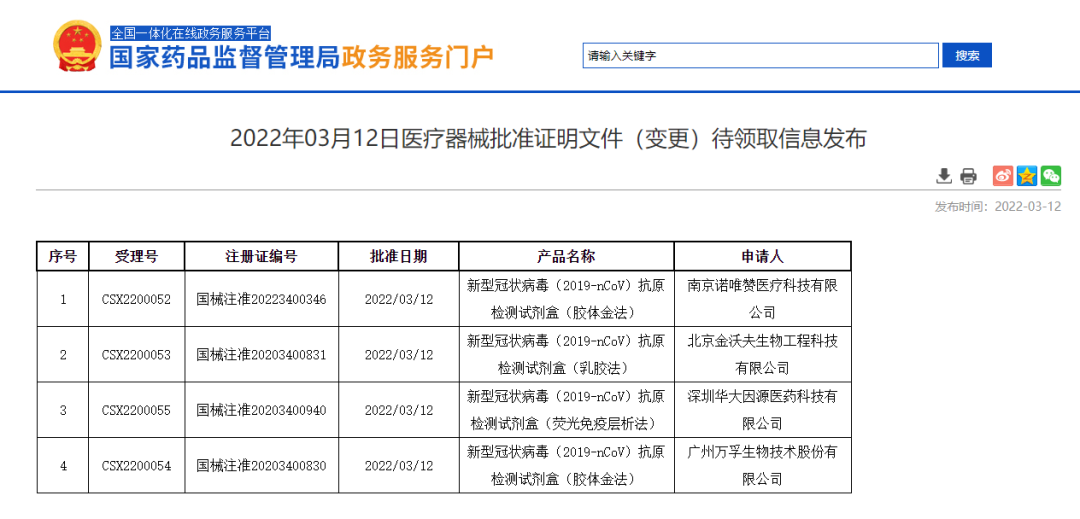
Task: Click approval date in row CSX2200052
Action: point(398,299)
